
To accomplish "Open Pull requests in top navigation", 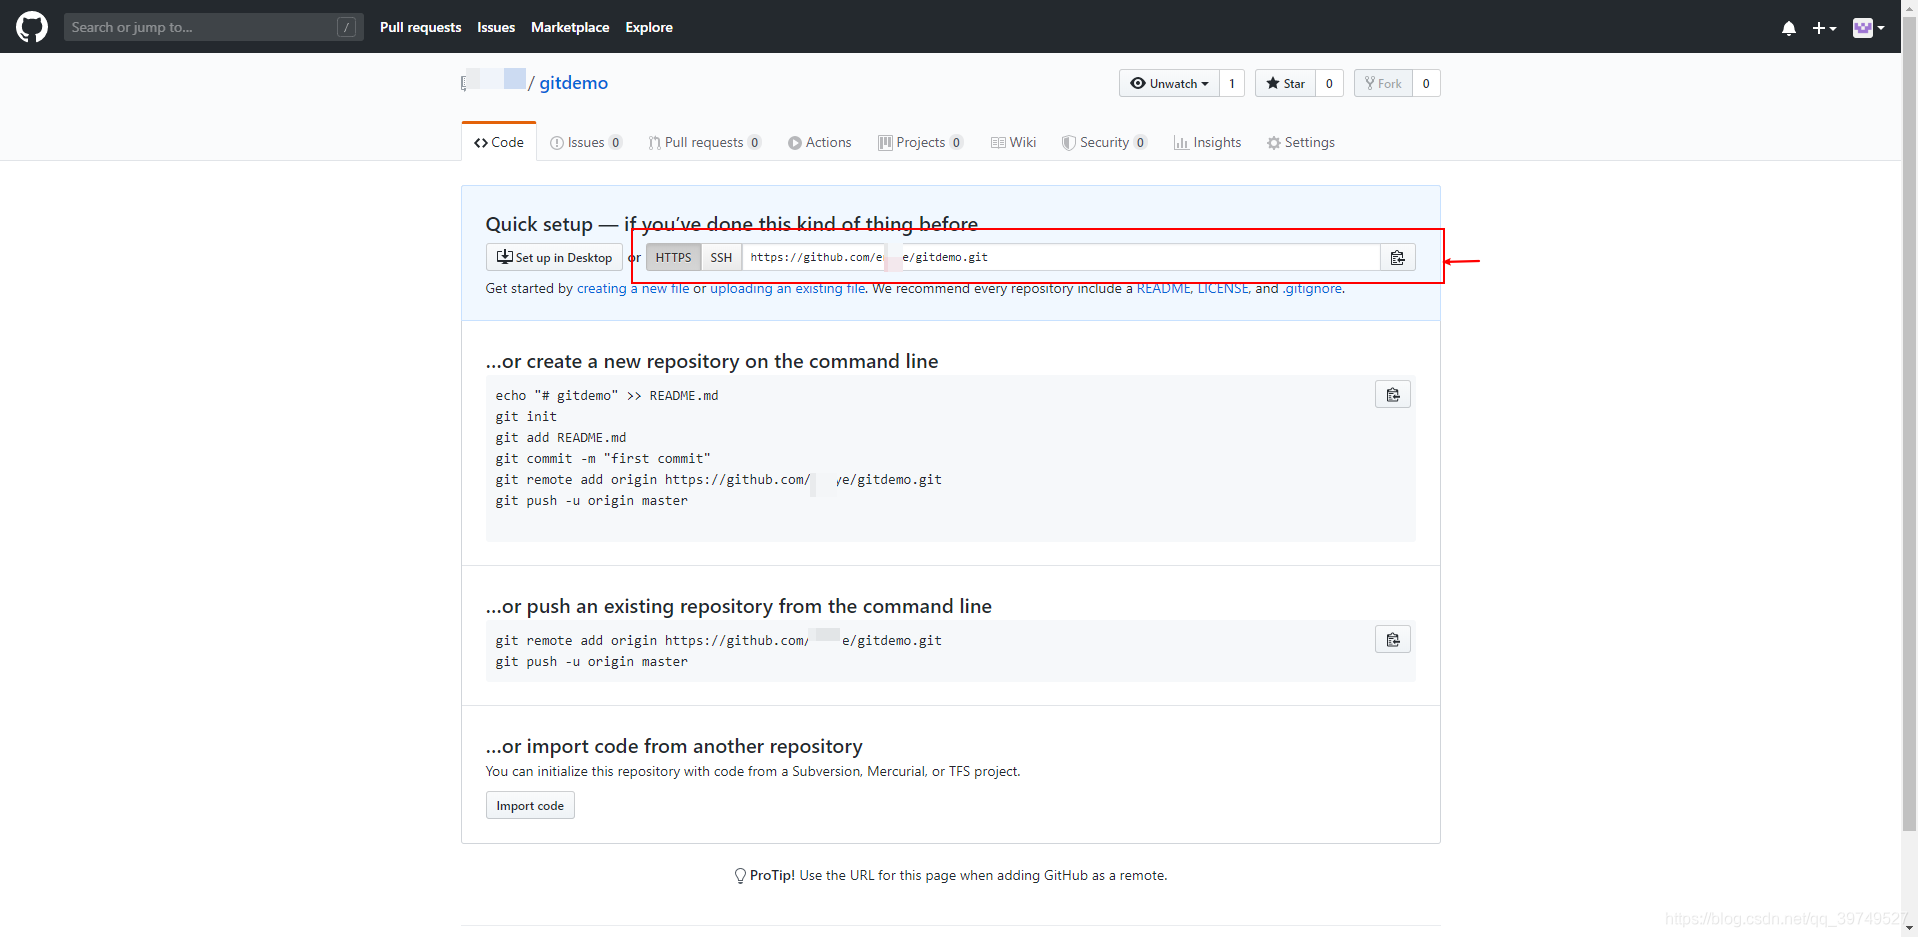I will click(420, 27).
